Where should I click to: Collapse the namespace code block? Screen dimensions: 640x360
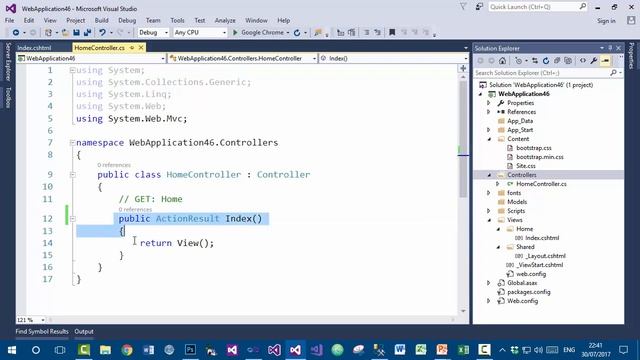(x=72, y=143)
